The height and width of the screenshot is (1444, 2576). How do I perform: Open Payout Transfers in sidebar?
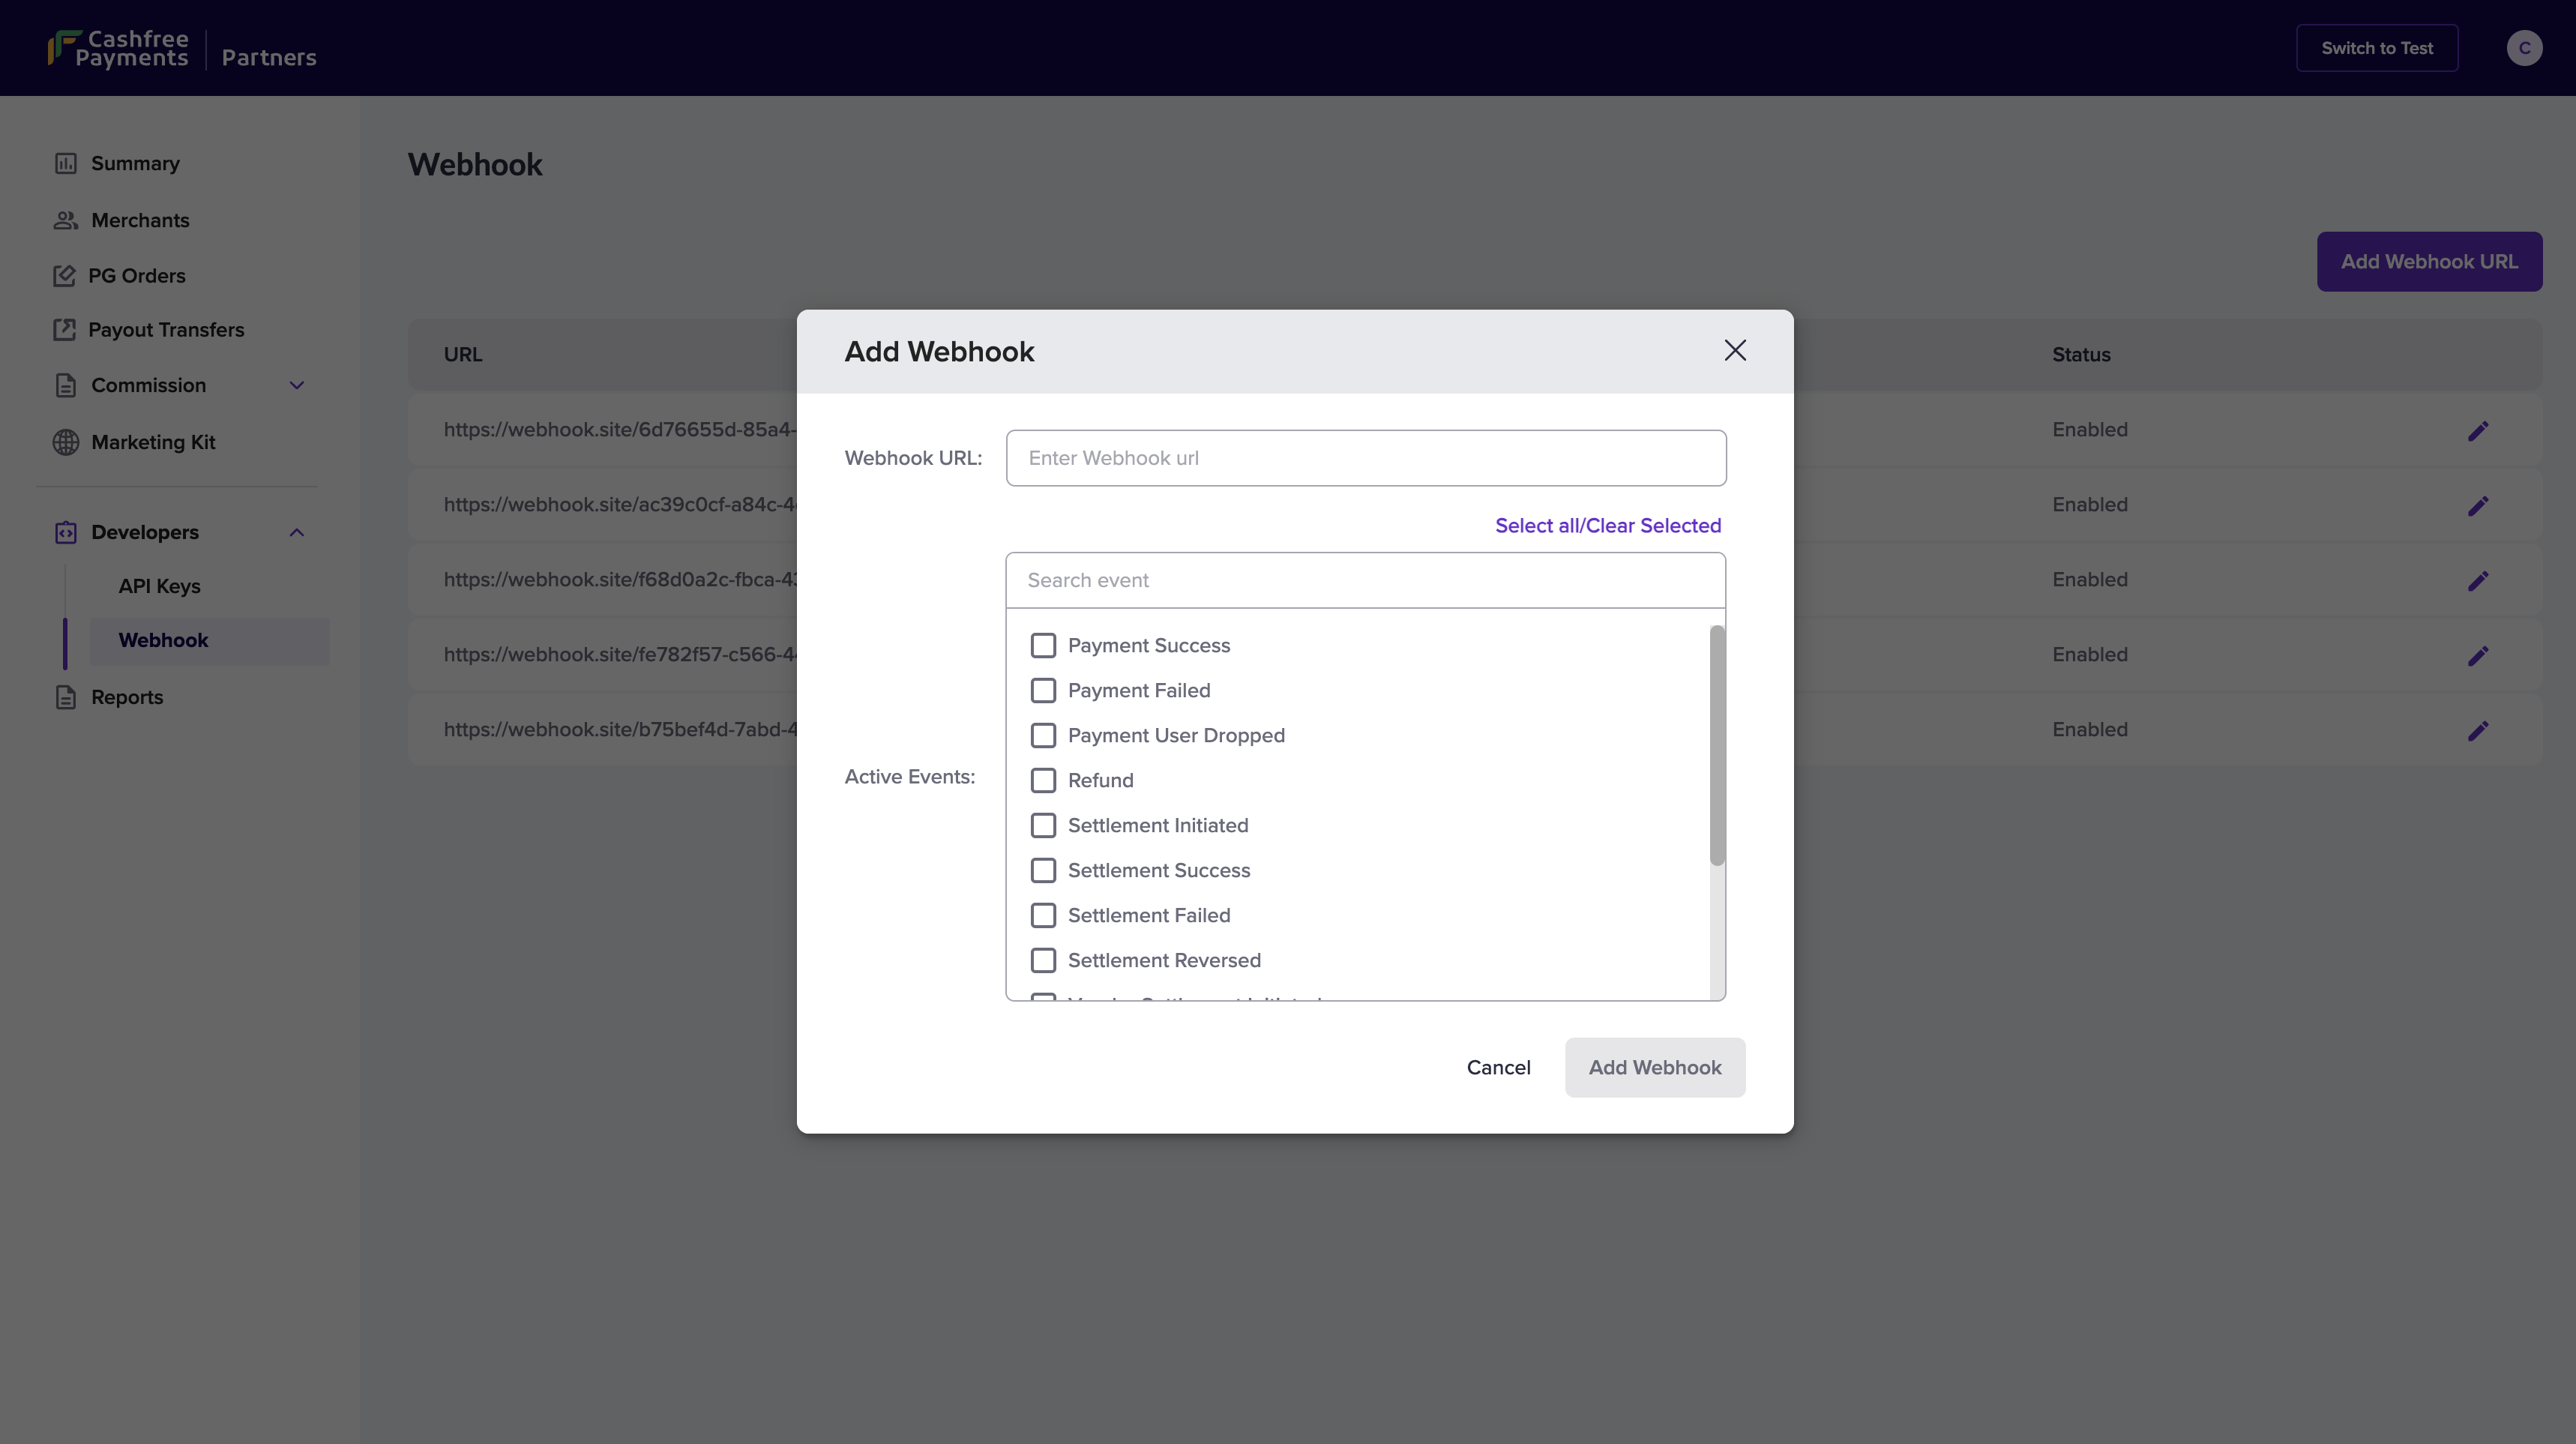coord(166,330)
